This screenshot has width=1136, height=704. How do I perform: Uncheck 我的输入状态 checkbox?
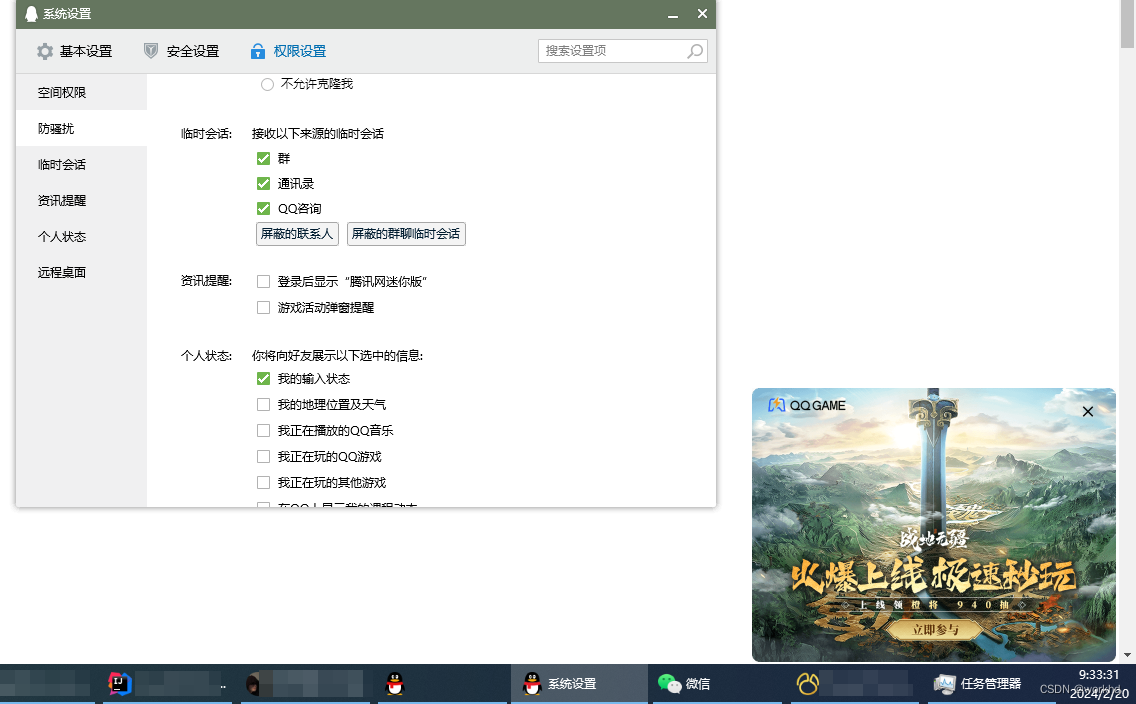264,379
